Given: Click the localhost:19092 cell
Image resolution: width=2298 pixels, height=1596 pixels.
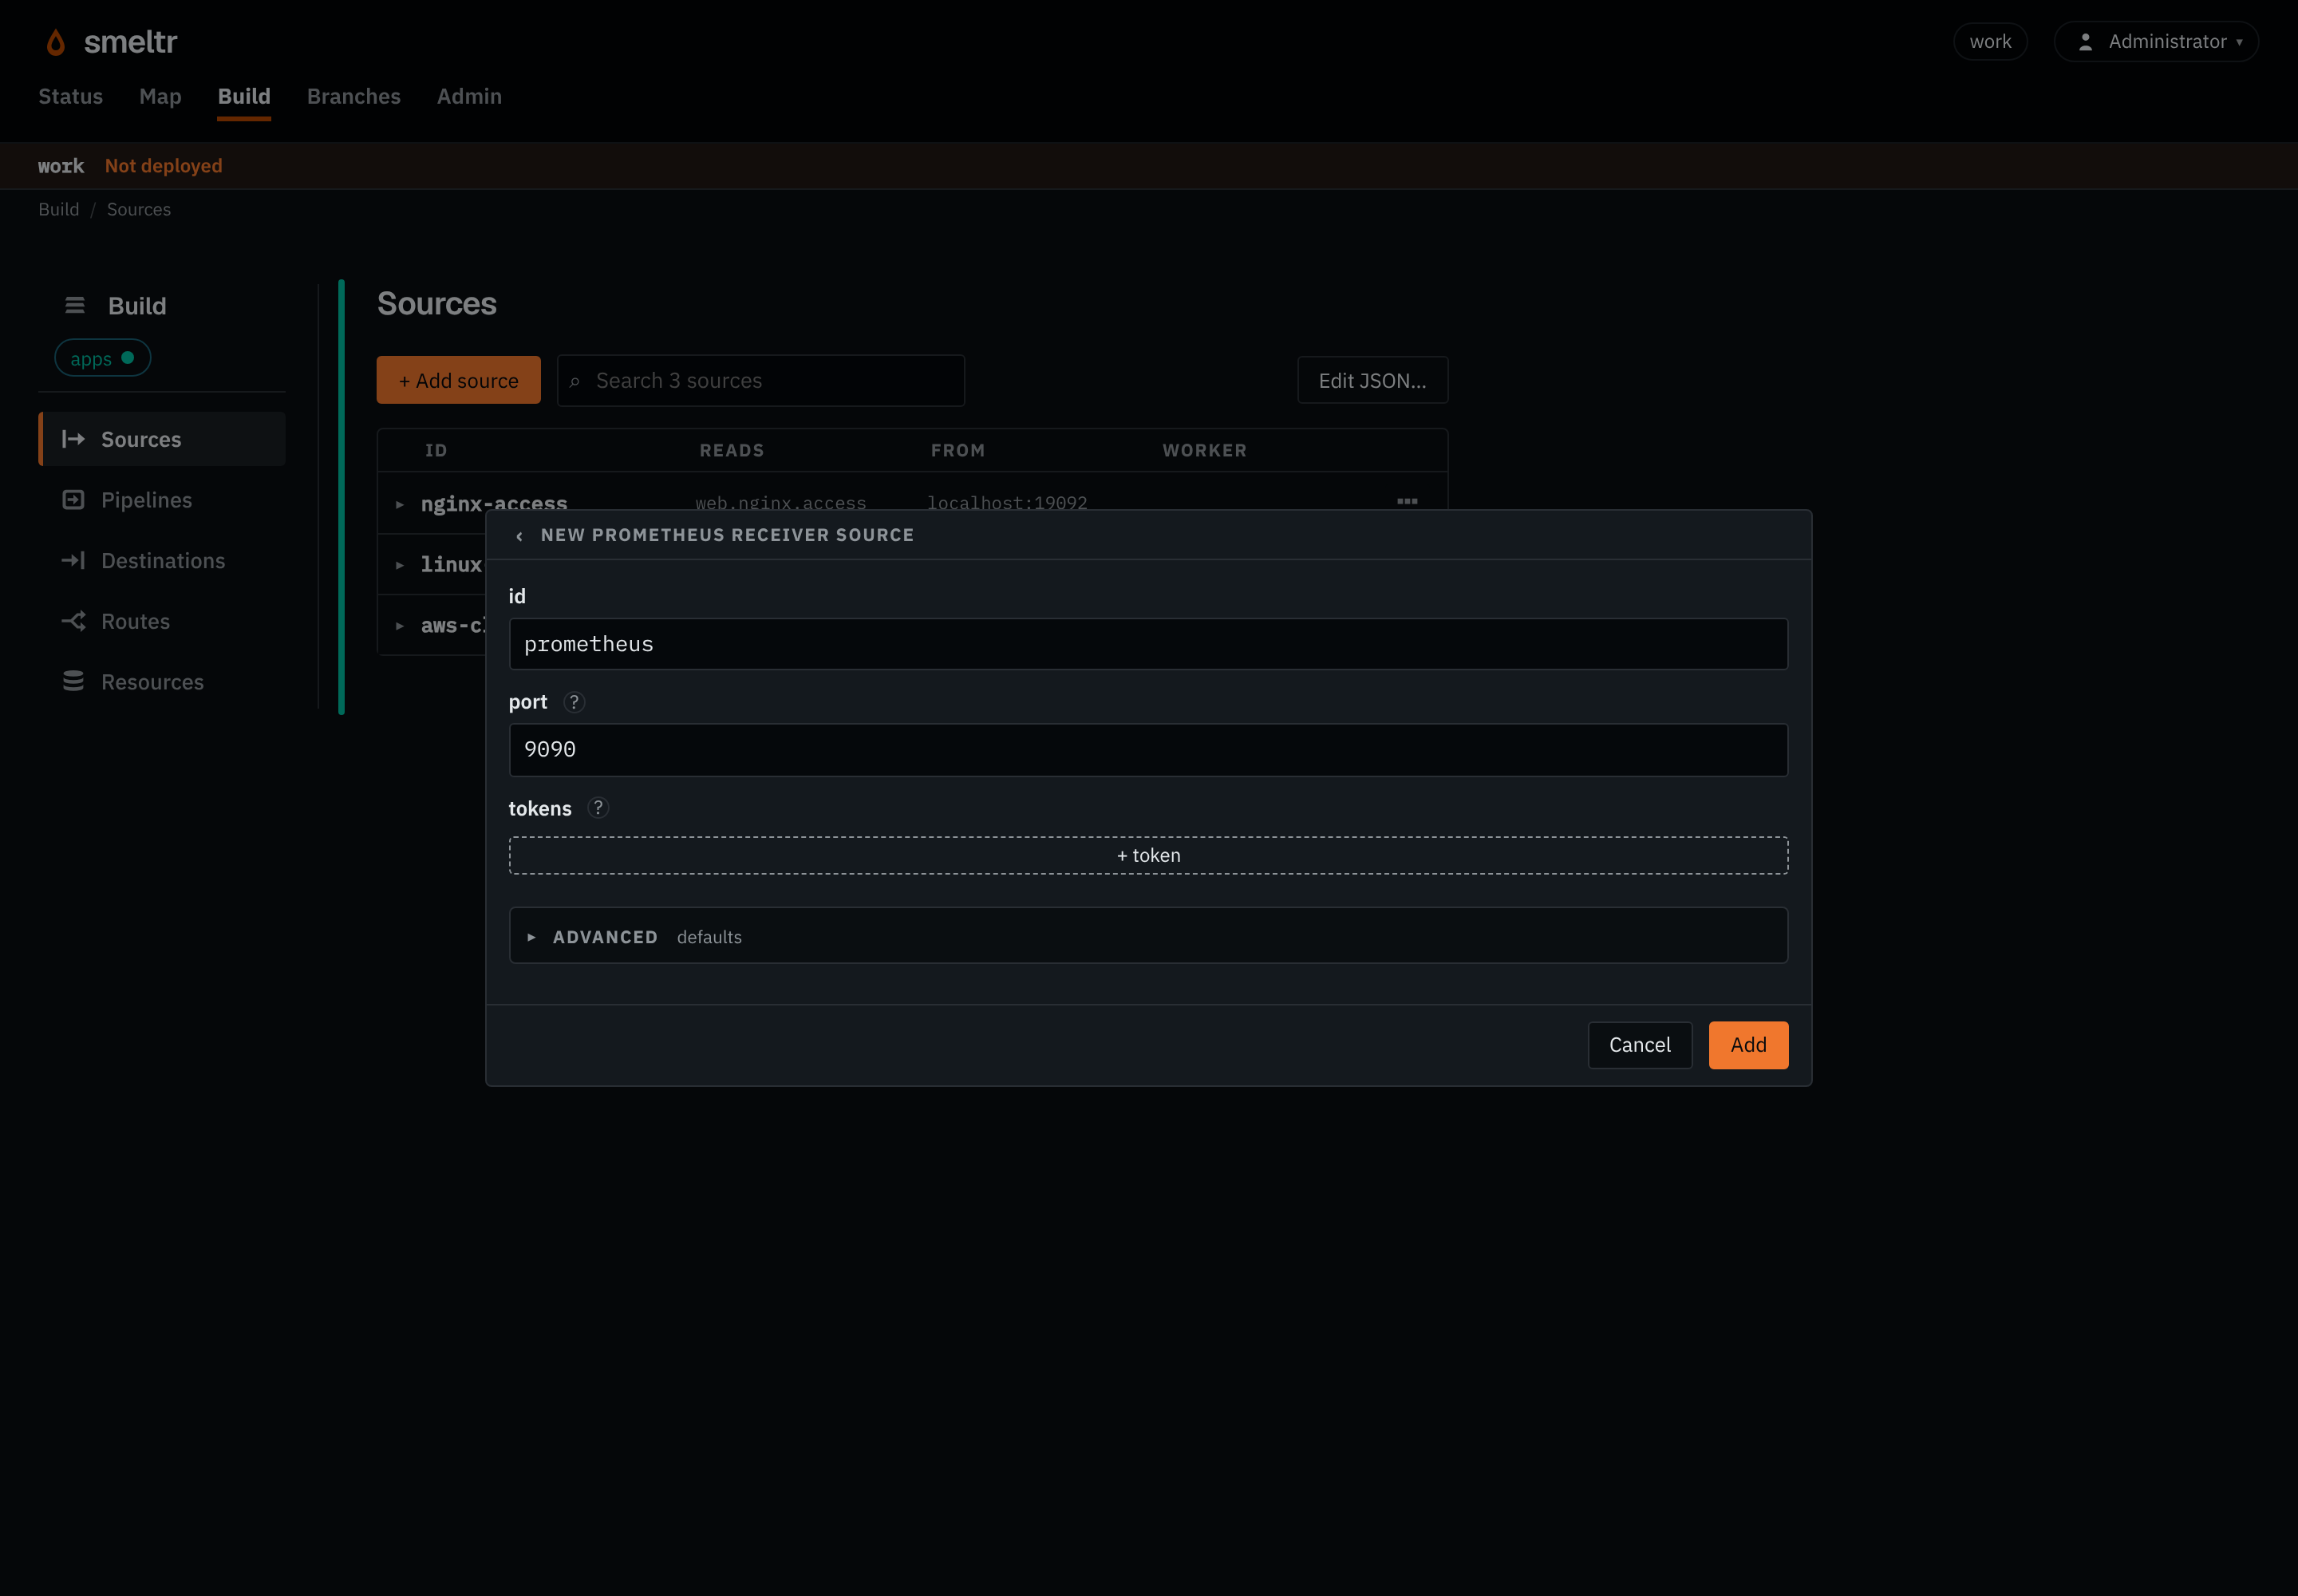Looking at the screenshot, I should tap(1007, 503).
